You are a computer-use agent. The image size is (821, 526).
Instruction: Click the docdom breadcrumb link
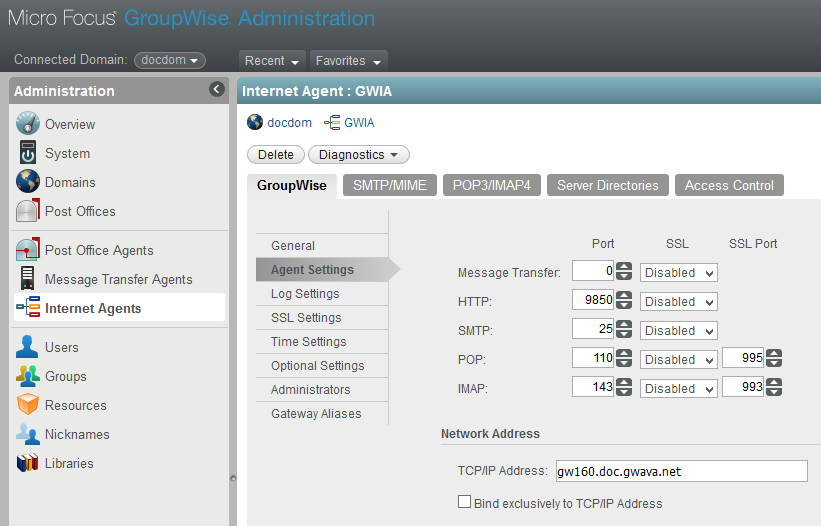coord(290,122)
